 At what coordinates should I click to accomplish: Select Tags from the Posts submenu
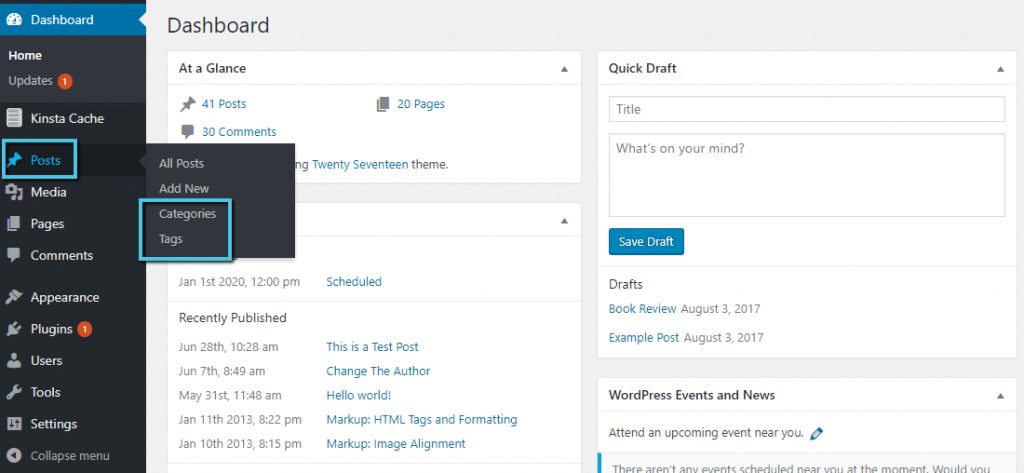click(171, 240)
